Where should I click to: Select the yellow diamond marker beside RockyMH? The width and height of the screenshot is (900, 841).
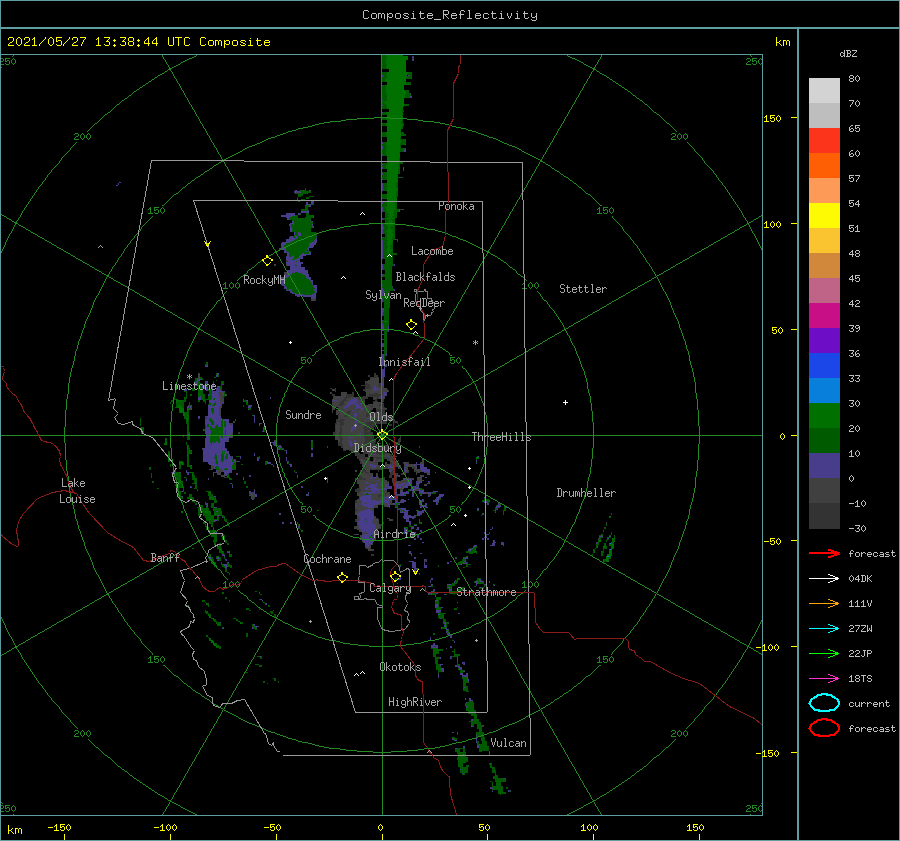click(267, 261)
